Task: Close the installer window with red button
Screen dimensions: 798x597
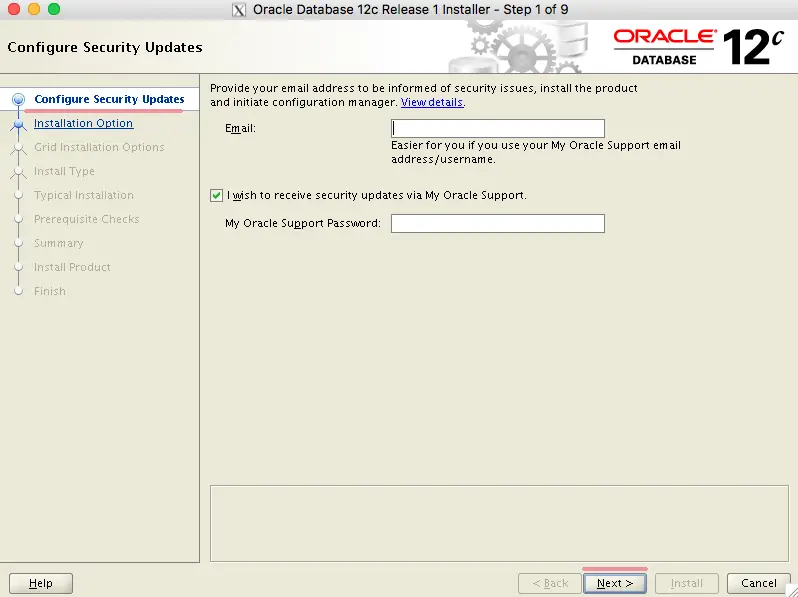Action: click(14, 9)
